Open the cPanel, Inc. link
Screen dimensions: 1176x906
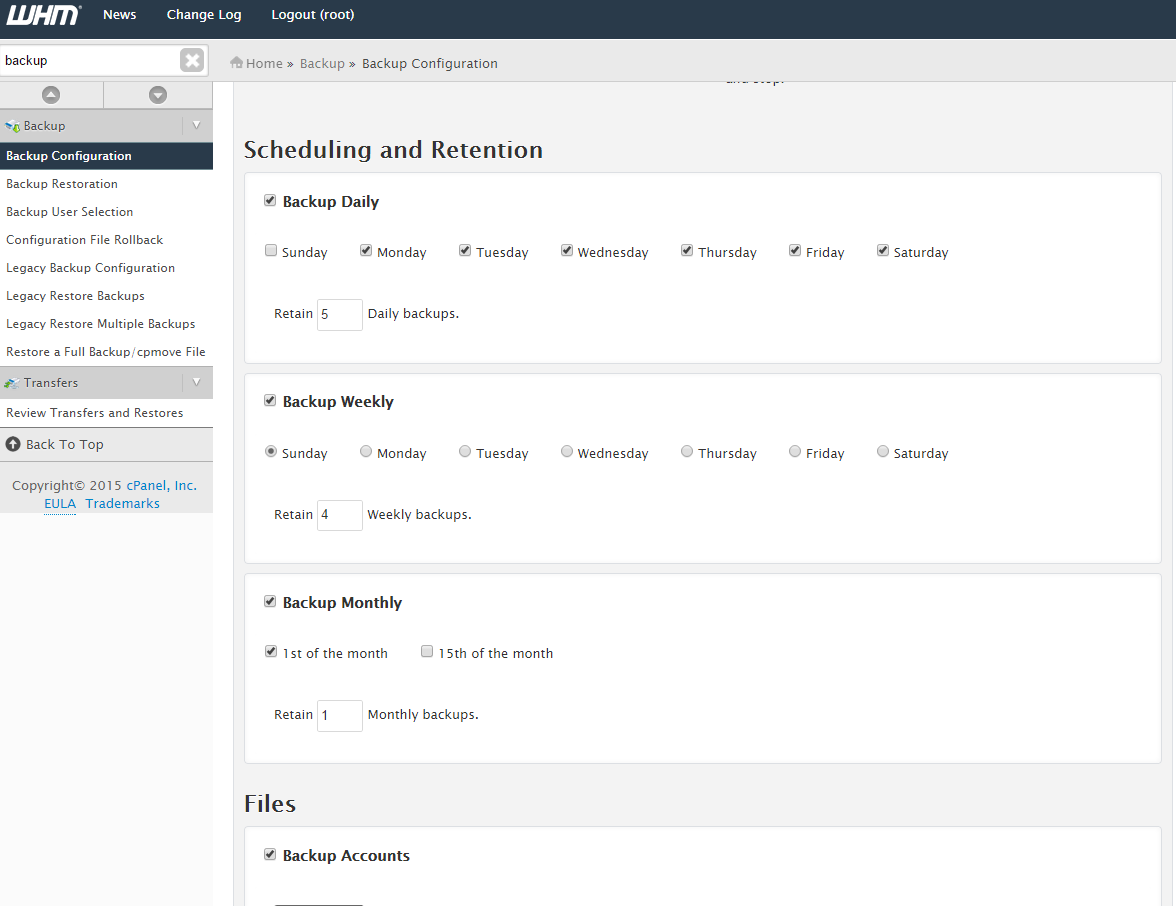[x=161, y=486]
